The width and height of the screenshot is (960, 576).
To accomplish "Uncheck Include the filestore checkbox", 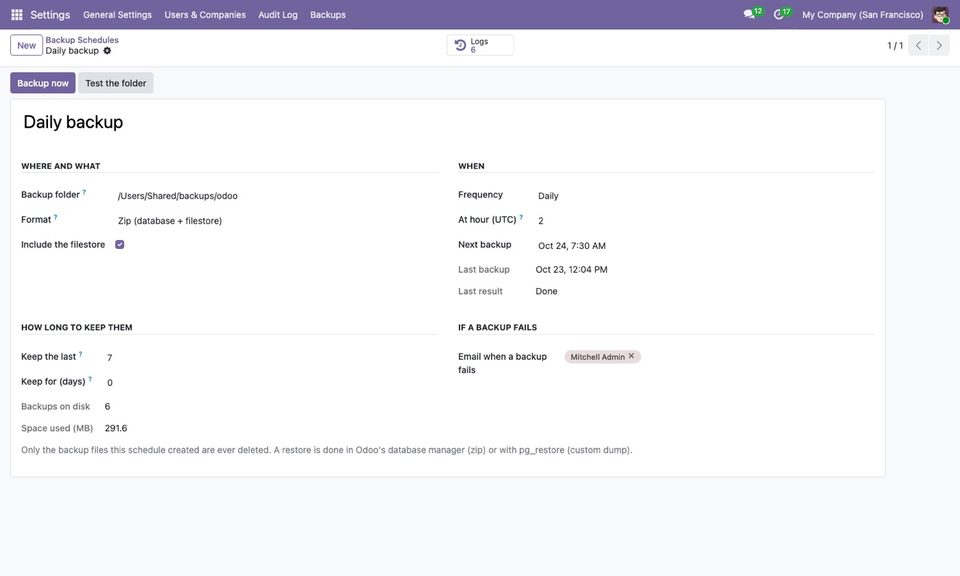I will 119,244.
